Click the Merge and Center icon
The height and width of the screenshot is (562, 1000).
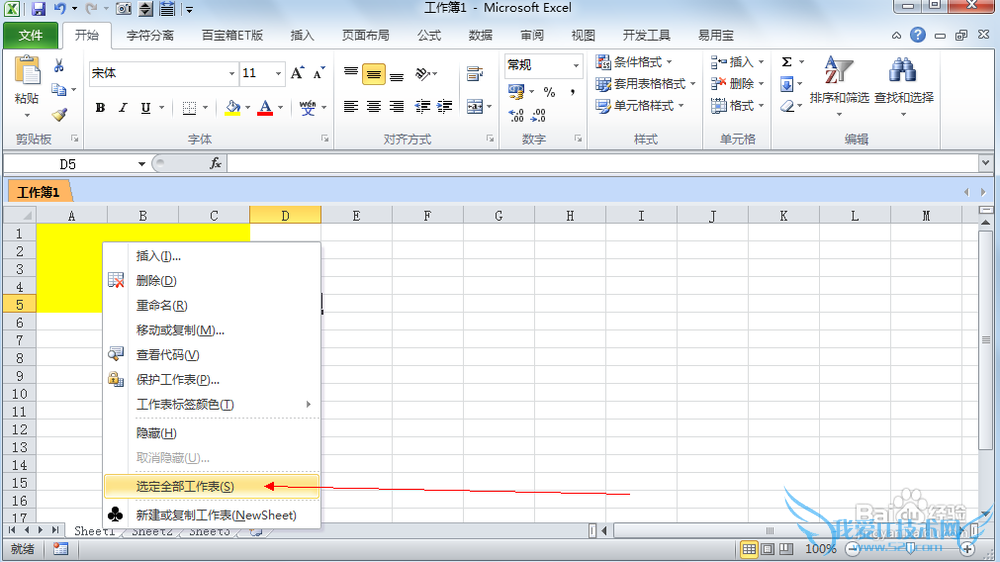474,107
